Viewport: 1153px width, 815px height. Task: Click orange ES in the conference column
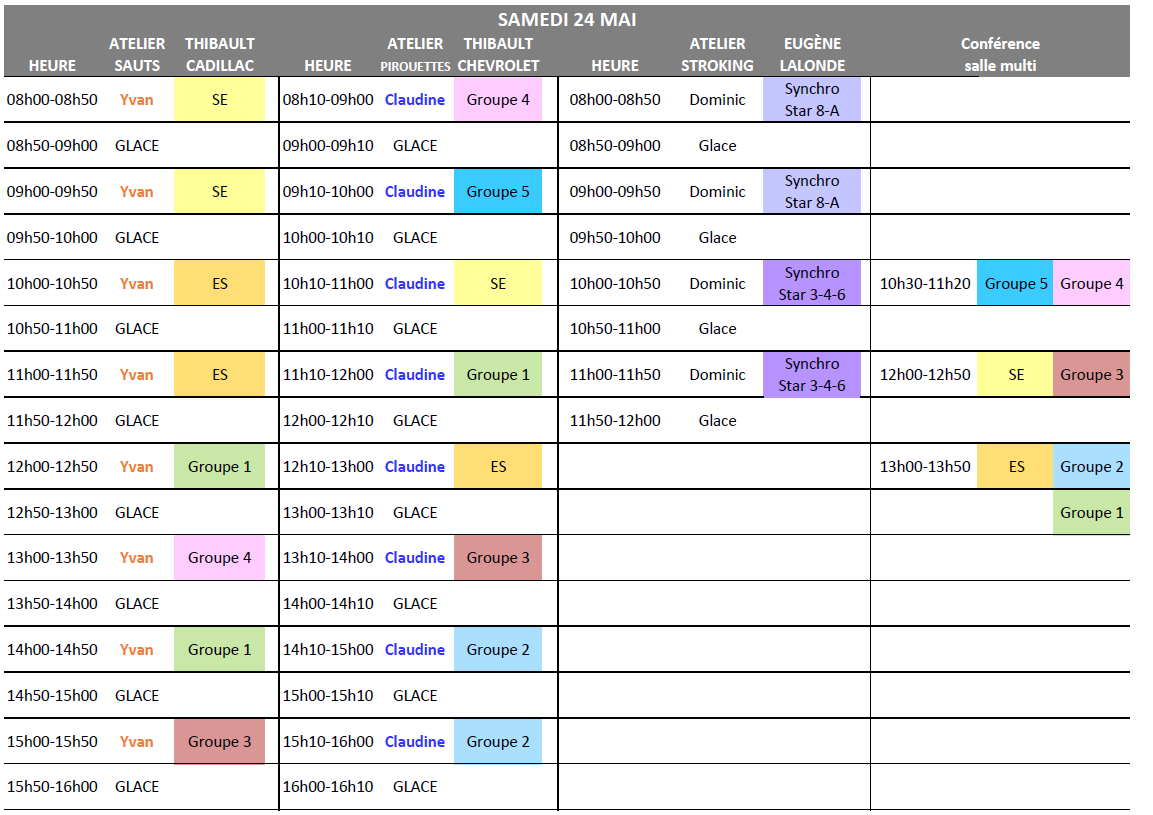(x=1015, y=467)
